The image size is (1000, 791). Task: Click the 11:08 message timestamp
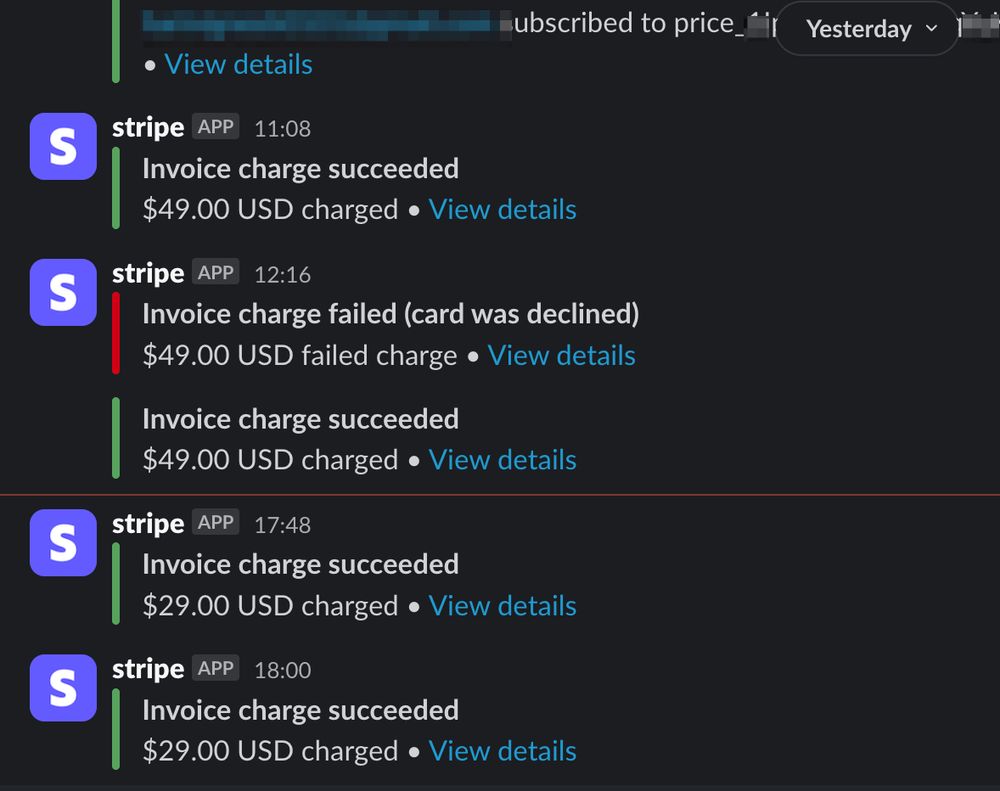coord(283,129)
